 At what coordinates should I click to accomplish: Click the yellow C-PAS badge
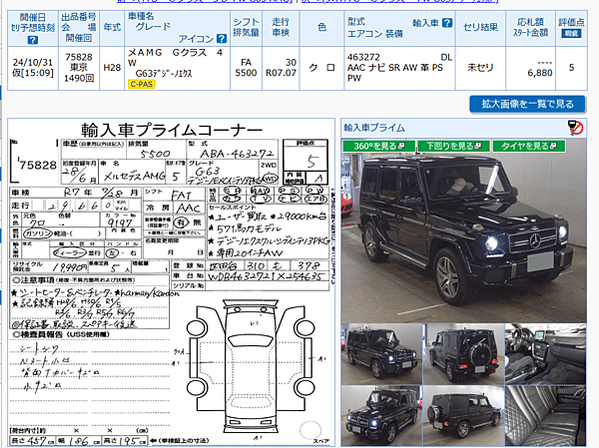pos(141,84)
